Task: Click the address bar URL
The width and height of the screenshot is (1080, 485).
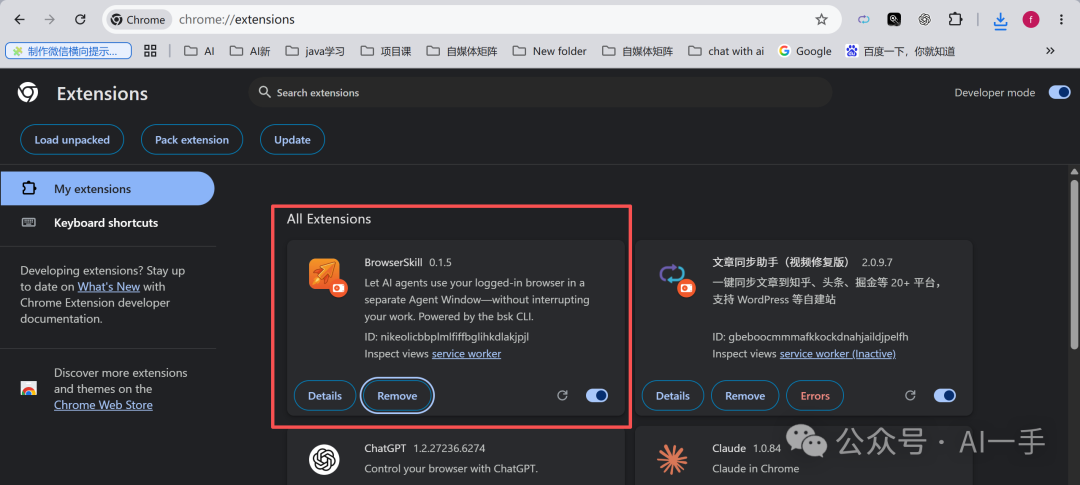Action: pyautogui.click(x=237, y=19)
